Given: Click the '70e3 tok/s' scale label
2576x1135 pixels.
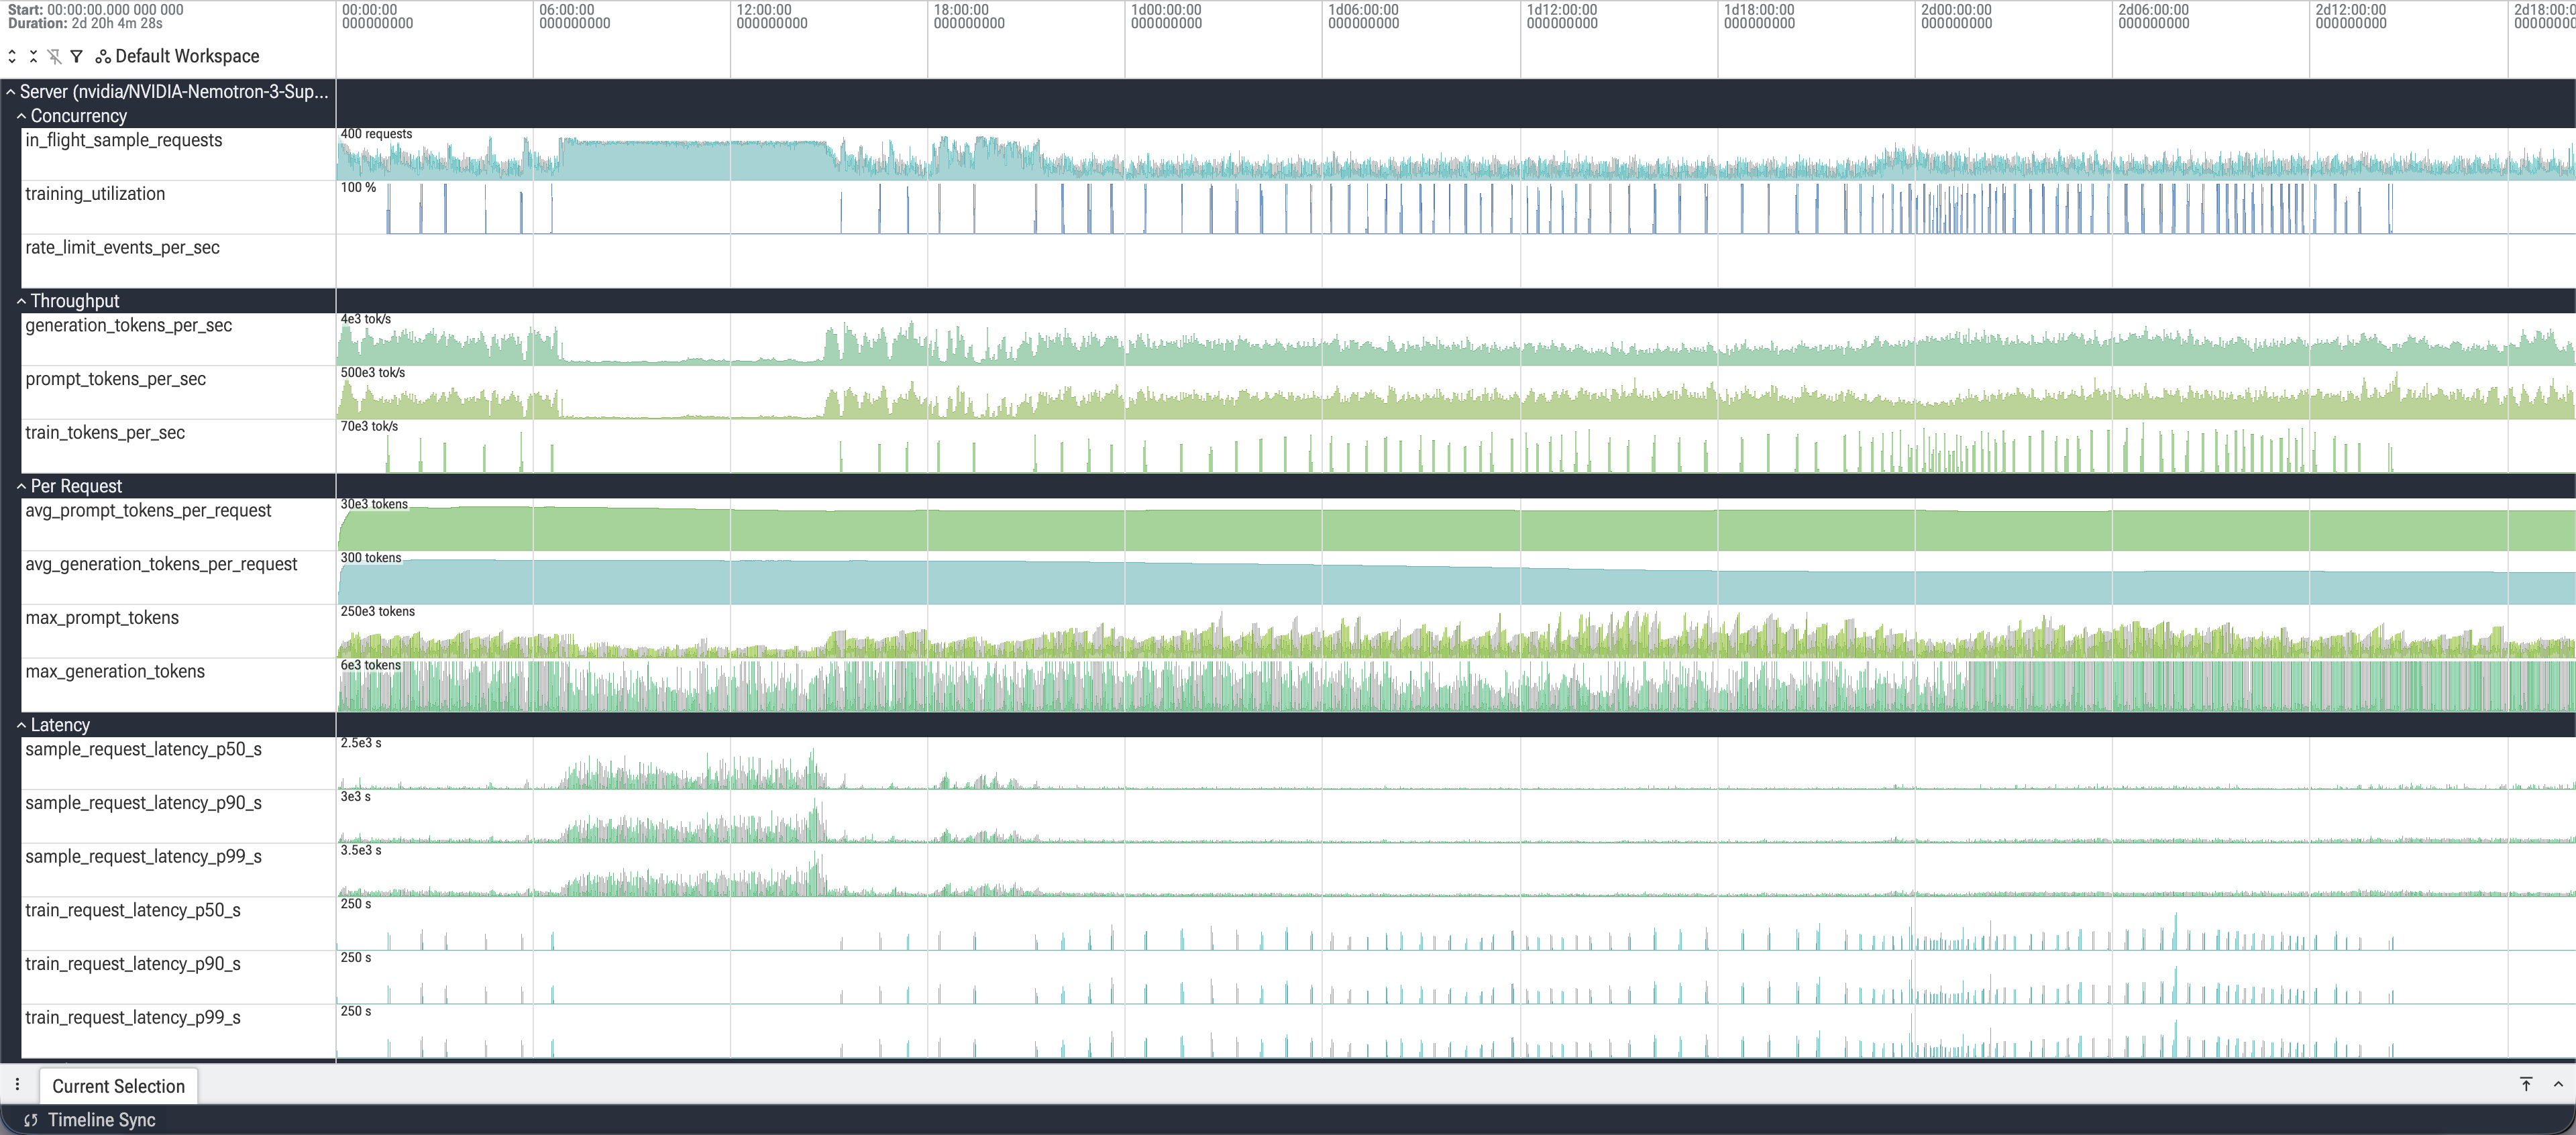Looking at the screenshot, I should [369, 427].
